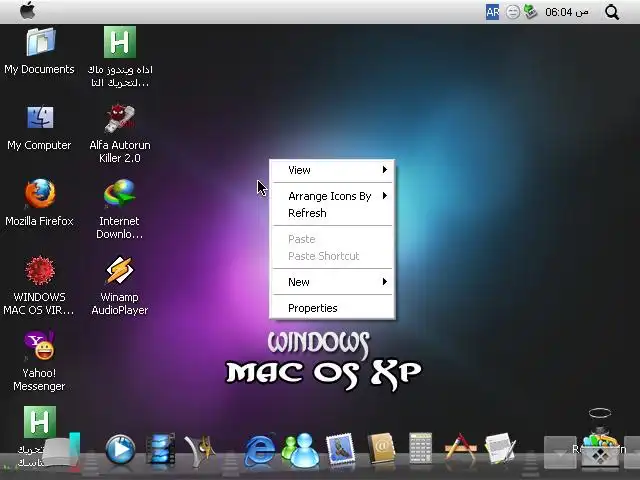The height and width of the screenshot is (480, 640).
Task: Select the green H icon near the dock
Action: pos(40,422)
